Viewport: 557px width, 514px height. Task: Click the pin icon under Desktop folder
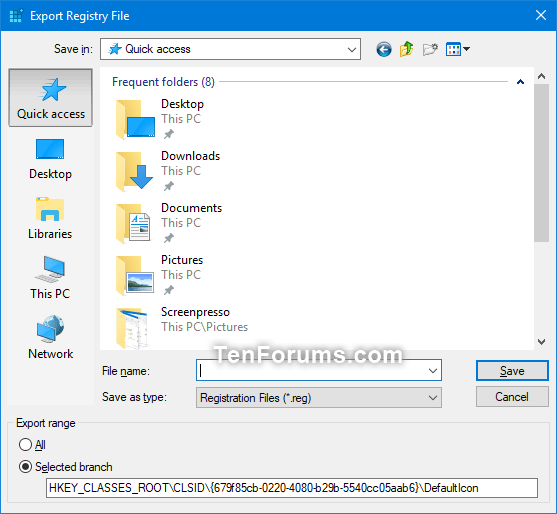point(169,134)
